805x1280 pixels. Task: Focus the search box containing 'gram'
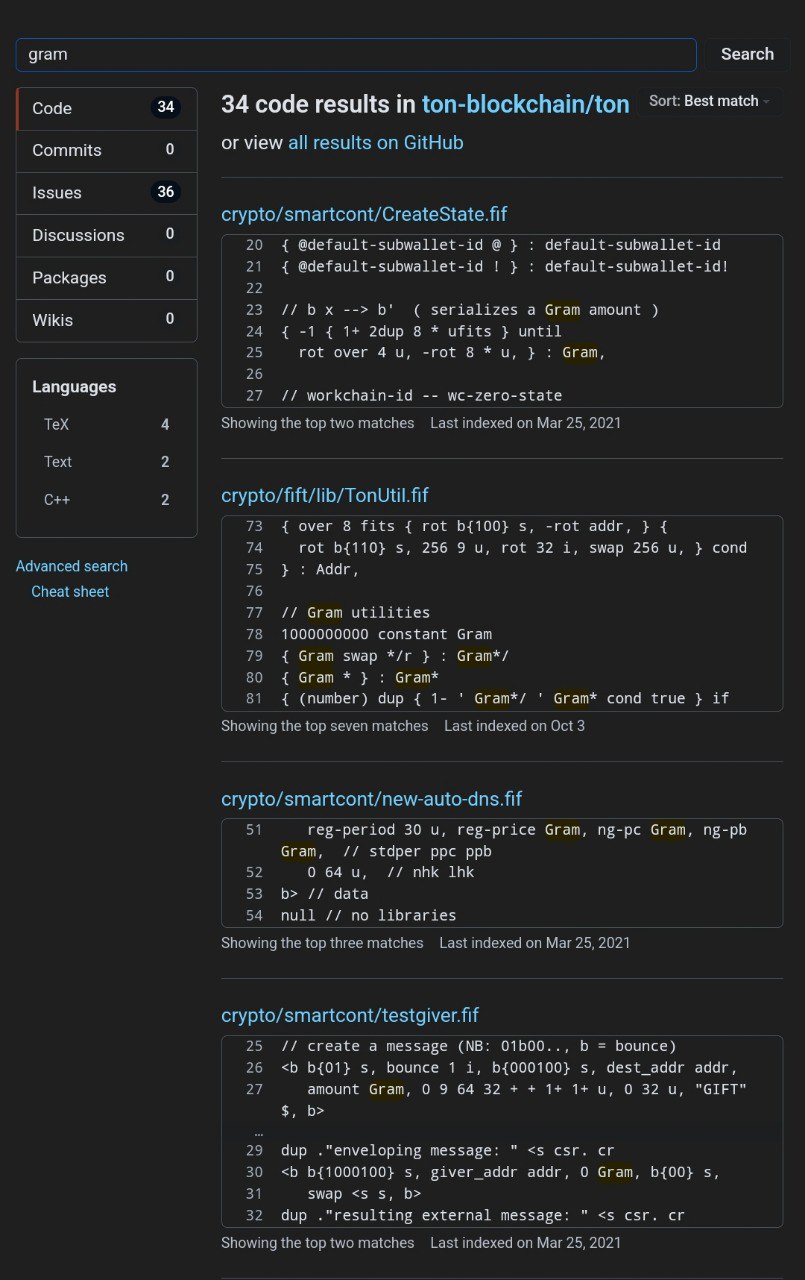pos(356,54)
